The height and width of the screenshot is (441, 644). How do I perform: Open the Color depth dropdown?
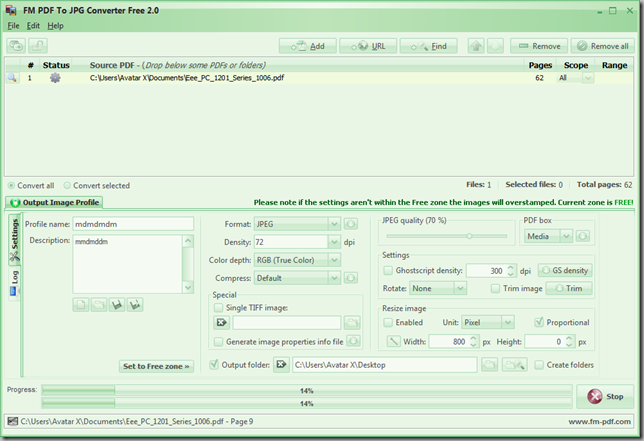point(334,260)
